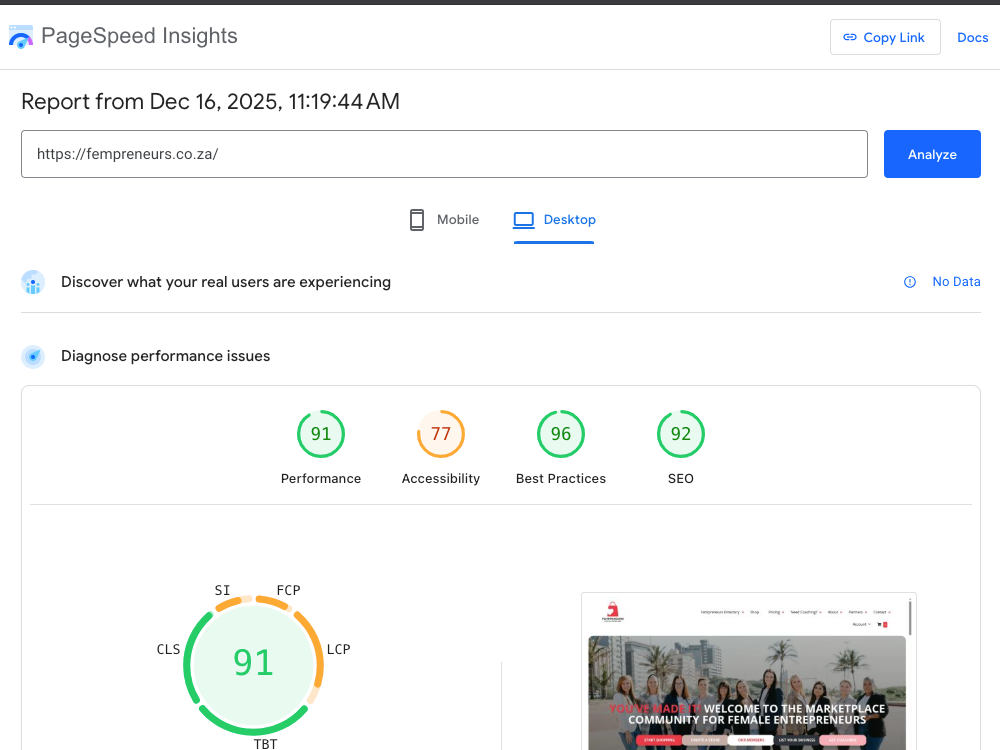
Task: Switch to the Mobile tab
Action: coord(445,219)
